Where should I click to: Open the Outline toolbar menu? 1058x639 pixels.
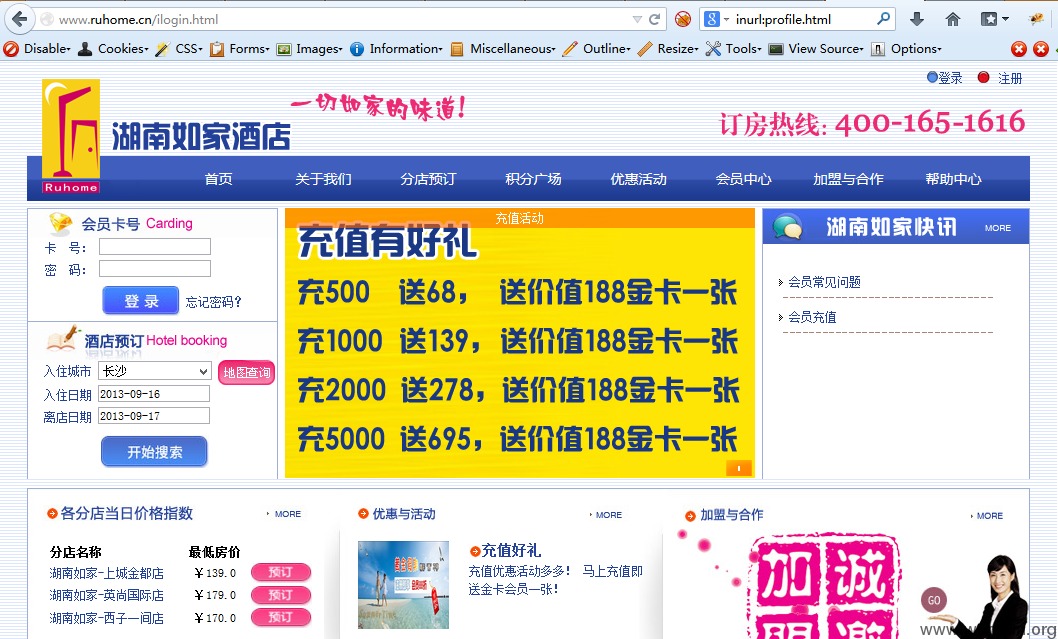pyautogui.click(x=596, y=49)
